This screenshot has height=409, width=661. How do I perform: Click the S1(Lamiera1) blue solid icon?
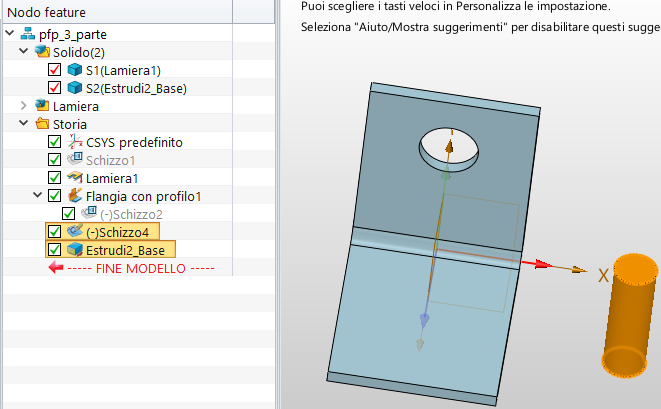pyautogui.click(x=75, y=70)
